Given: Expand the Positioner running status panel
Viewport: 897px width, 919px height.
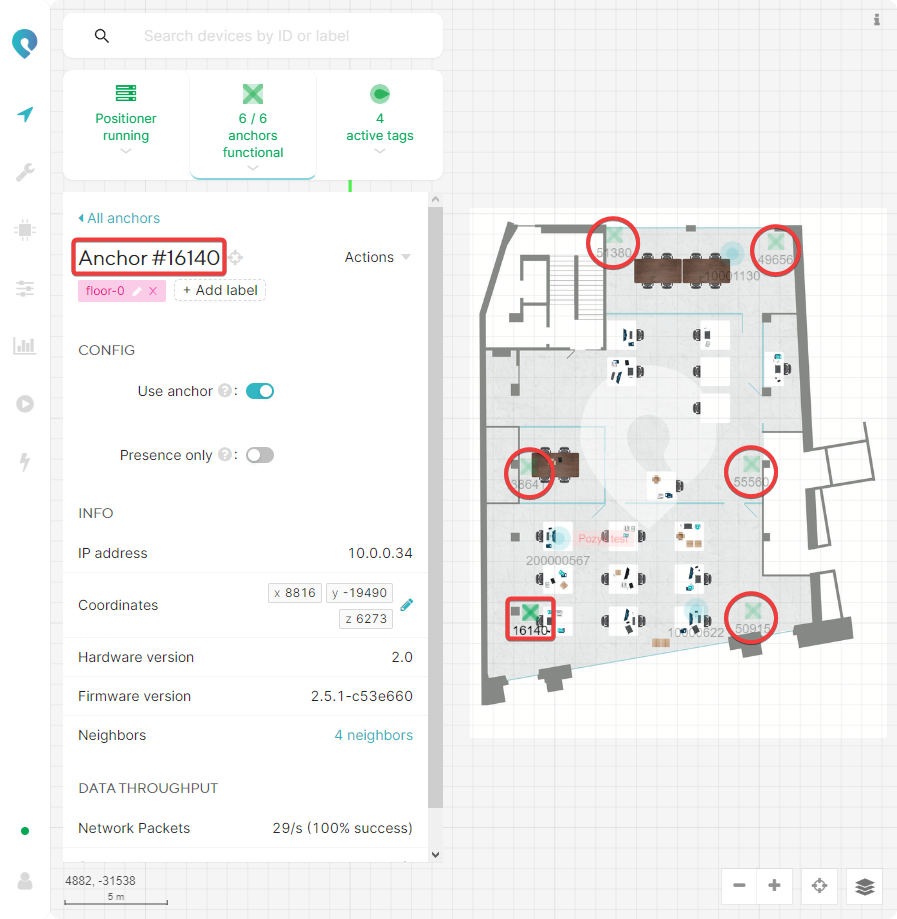Looking at the screenshot, I should click(x=126, y=125).
